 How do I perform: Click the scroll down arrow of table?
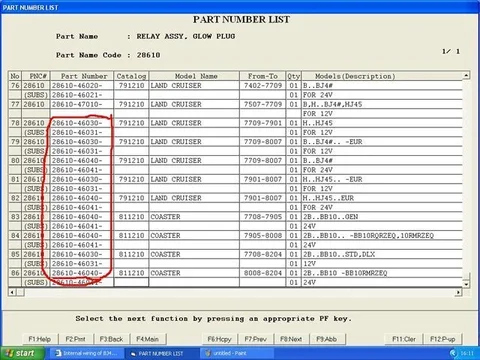[466, 284]
